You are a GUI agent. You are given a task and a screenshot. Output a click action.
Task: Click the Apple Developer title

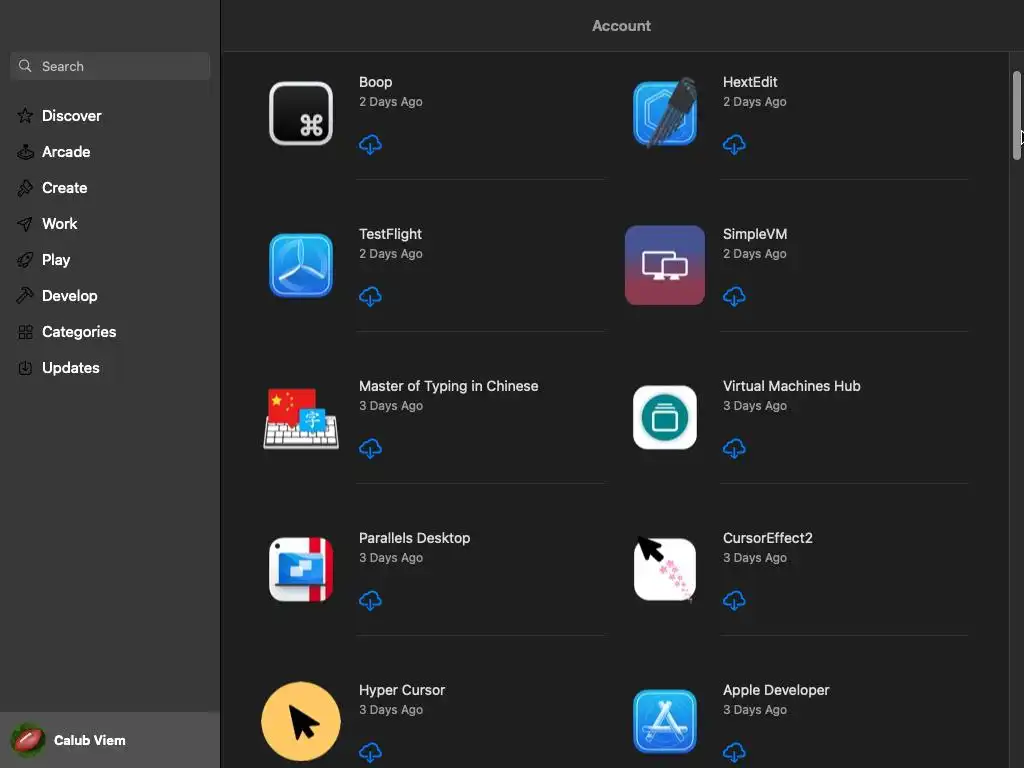(776, 690)
